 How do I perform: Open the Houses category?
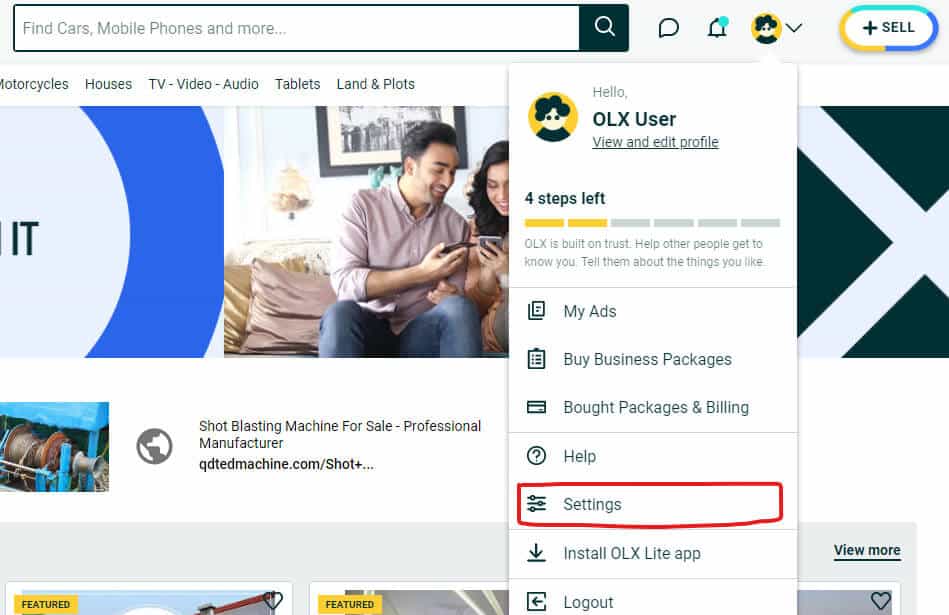(108, 84)
